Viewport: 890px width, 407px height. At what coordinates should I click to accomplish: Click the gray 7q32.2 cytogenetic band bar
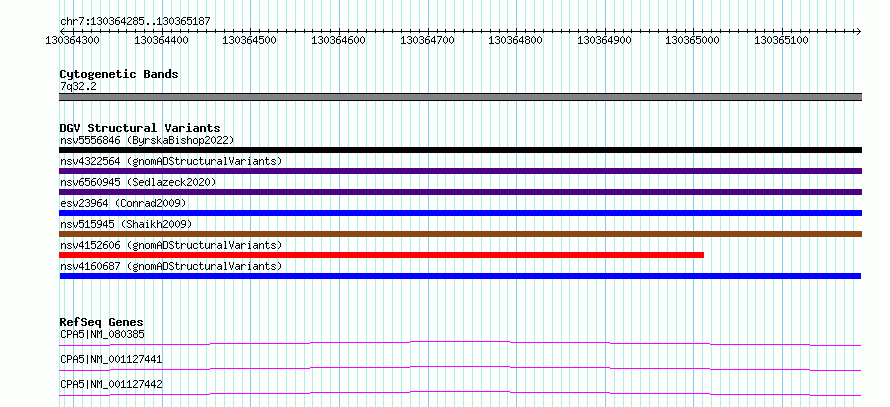pyautogui.click(x=460, y=97)
